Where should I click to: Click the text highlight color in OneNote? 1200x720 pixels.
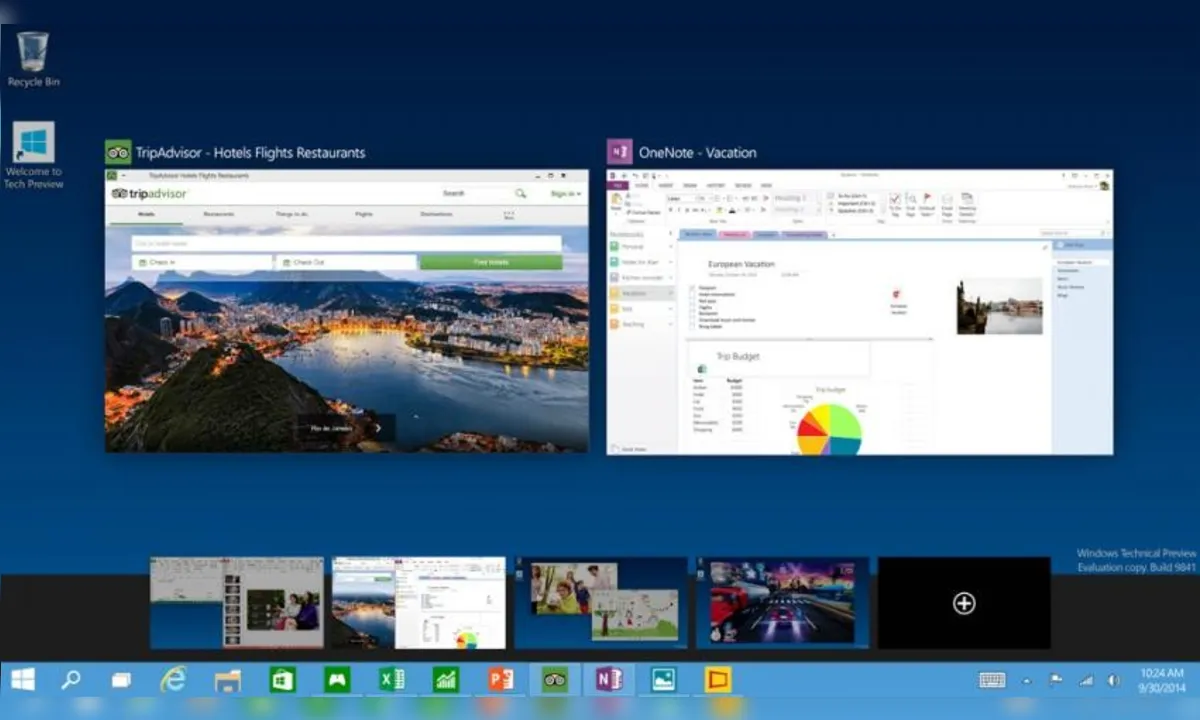pos(719,210)
